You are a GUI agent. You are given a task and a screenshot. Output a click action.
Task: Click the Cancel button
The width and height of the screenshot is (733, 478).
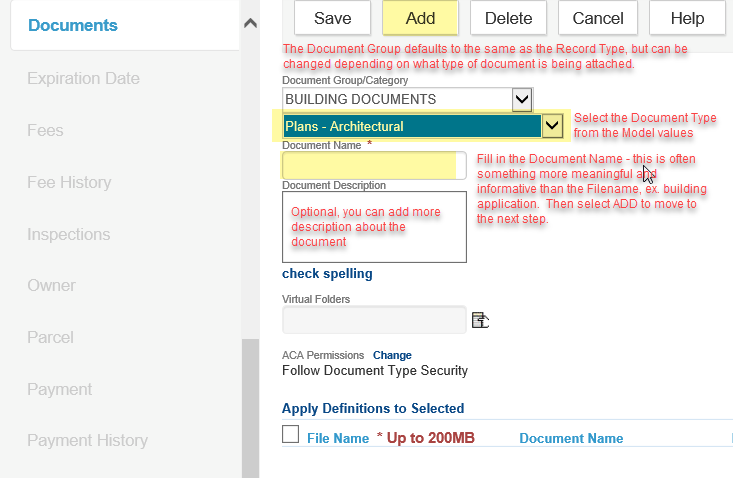[x=598, y=18]
